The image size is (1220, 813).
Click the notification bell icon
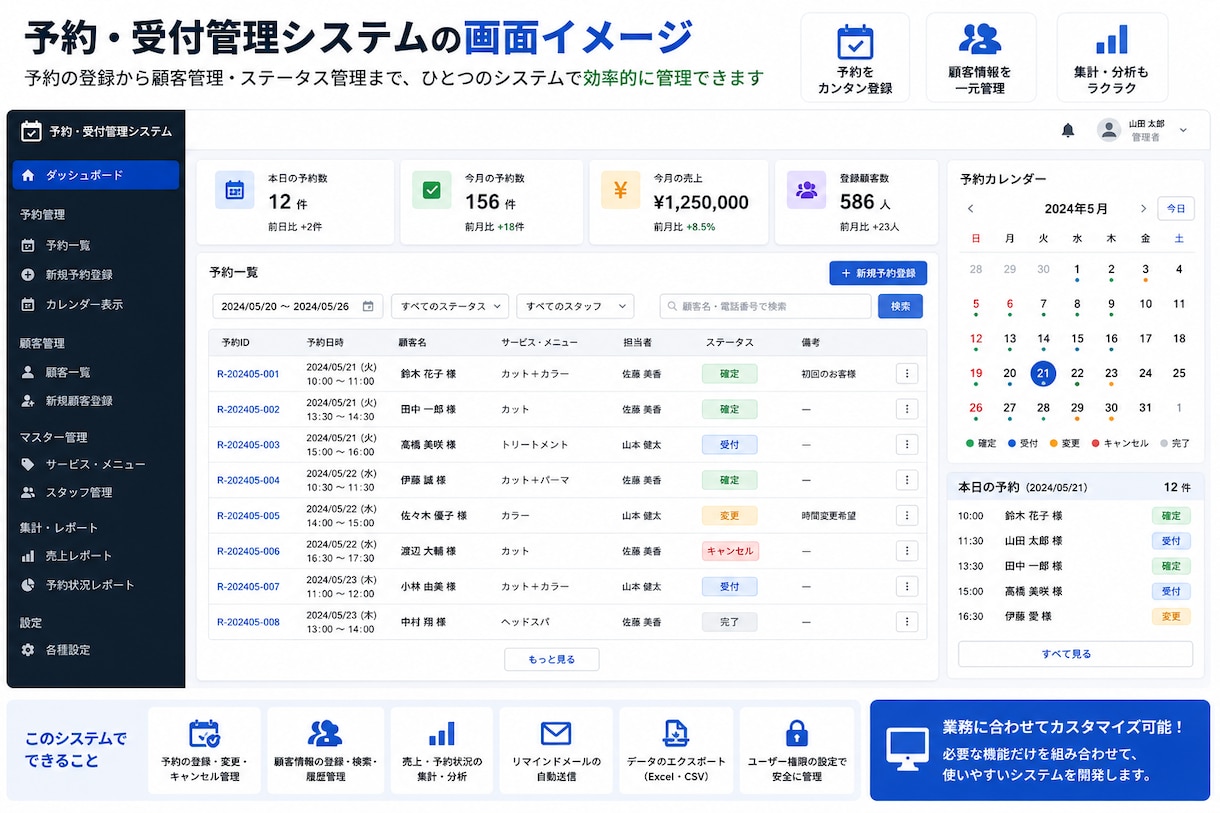pos(1068,130)
